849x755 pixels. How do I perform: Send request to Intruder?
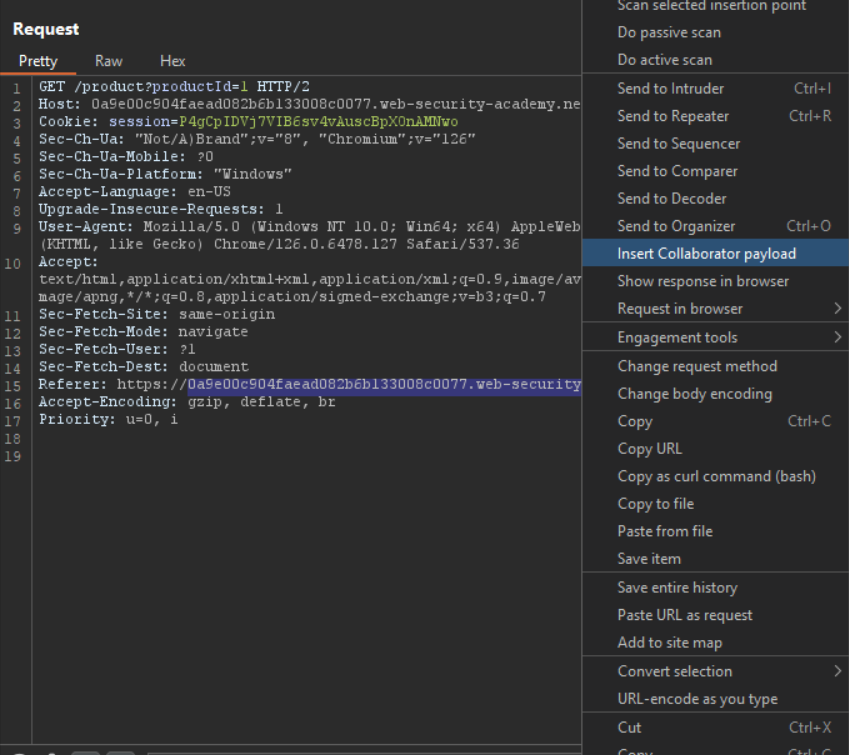[670, 88]
